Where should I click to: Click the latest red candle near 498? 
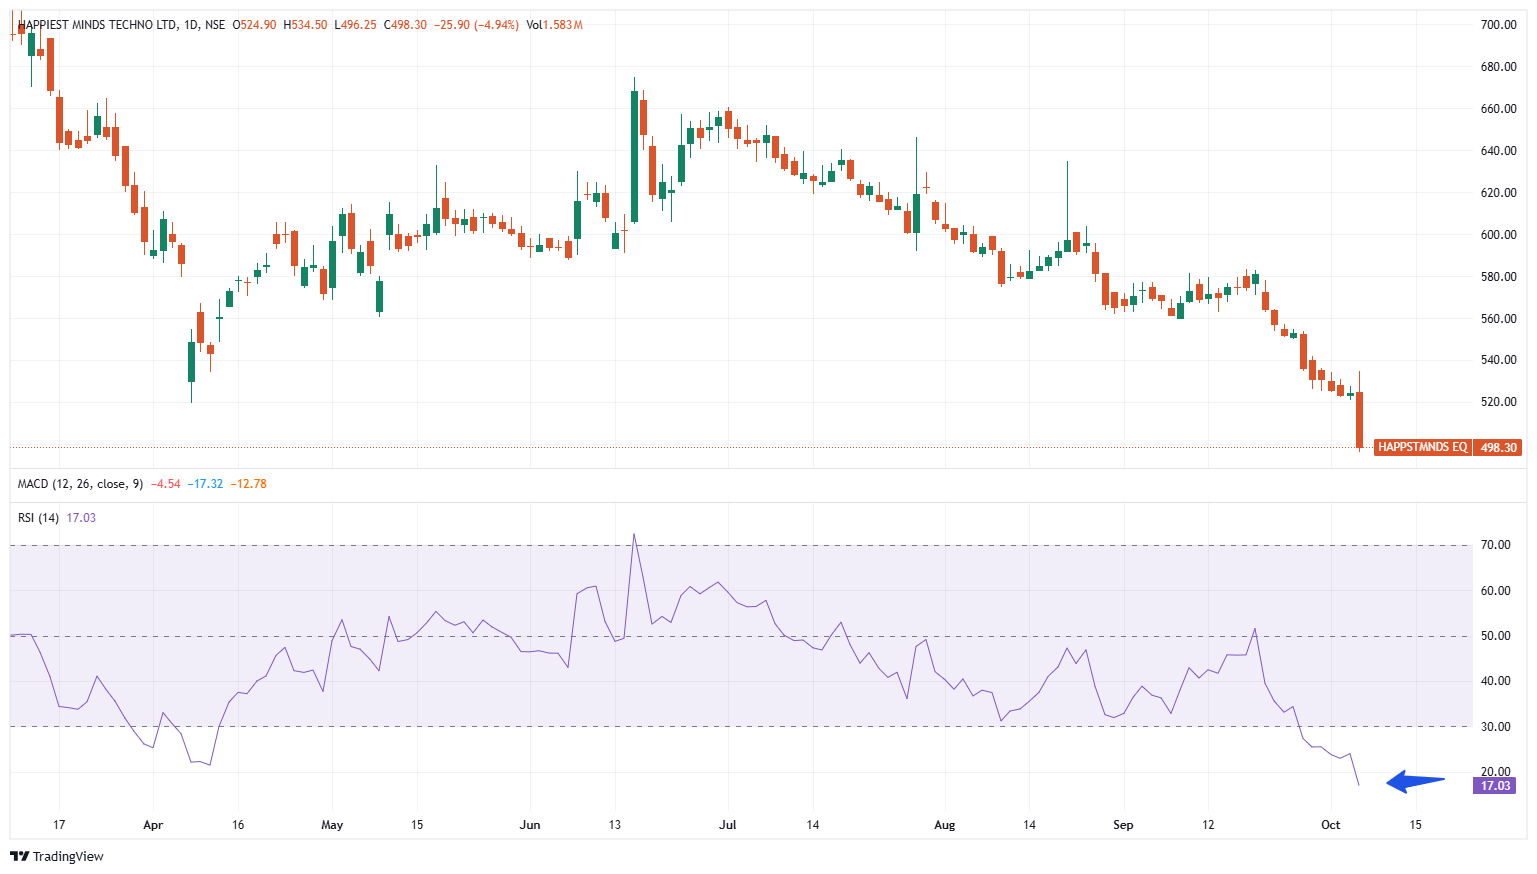[x=1359, y=420]
